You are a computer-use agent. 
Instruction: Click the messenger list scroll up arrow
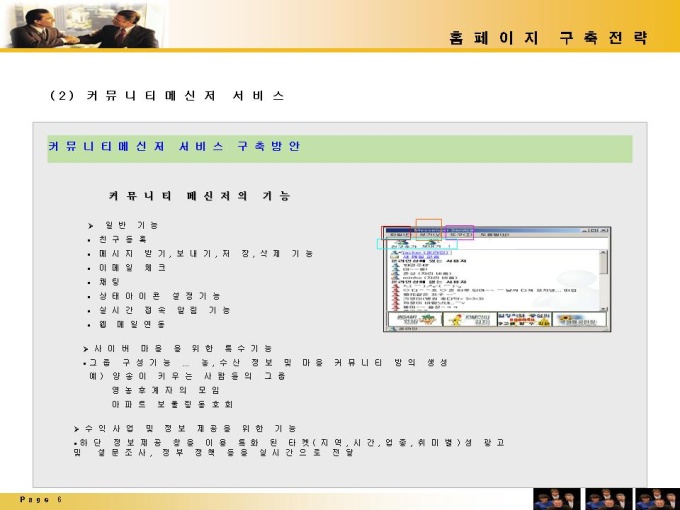[x=603, y=252]
